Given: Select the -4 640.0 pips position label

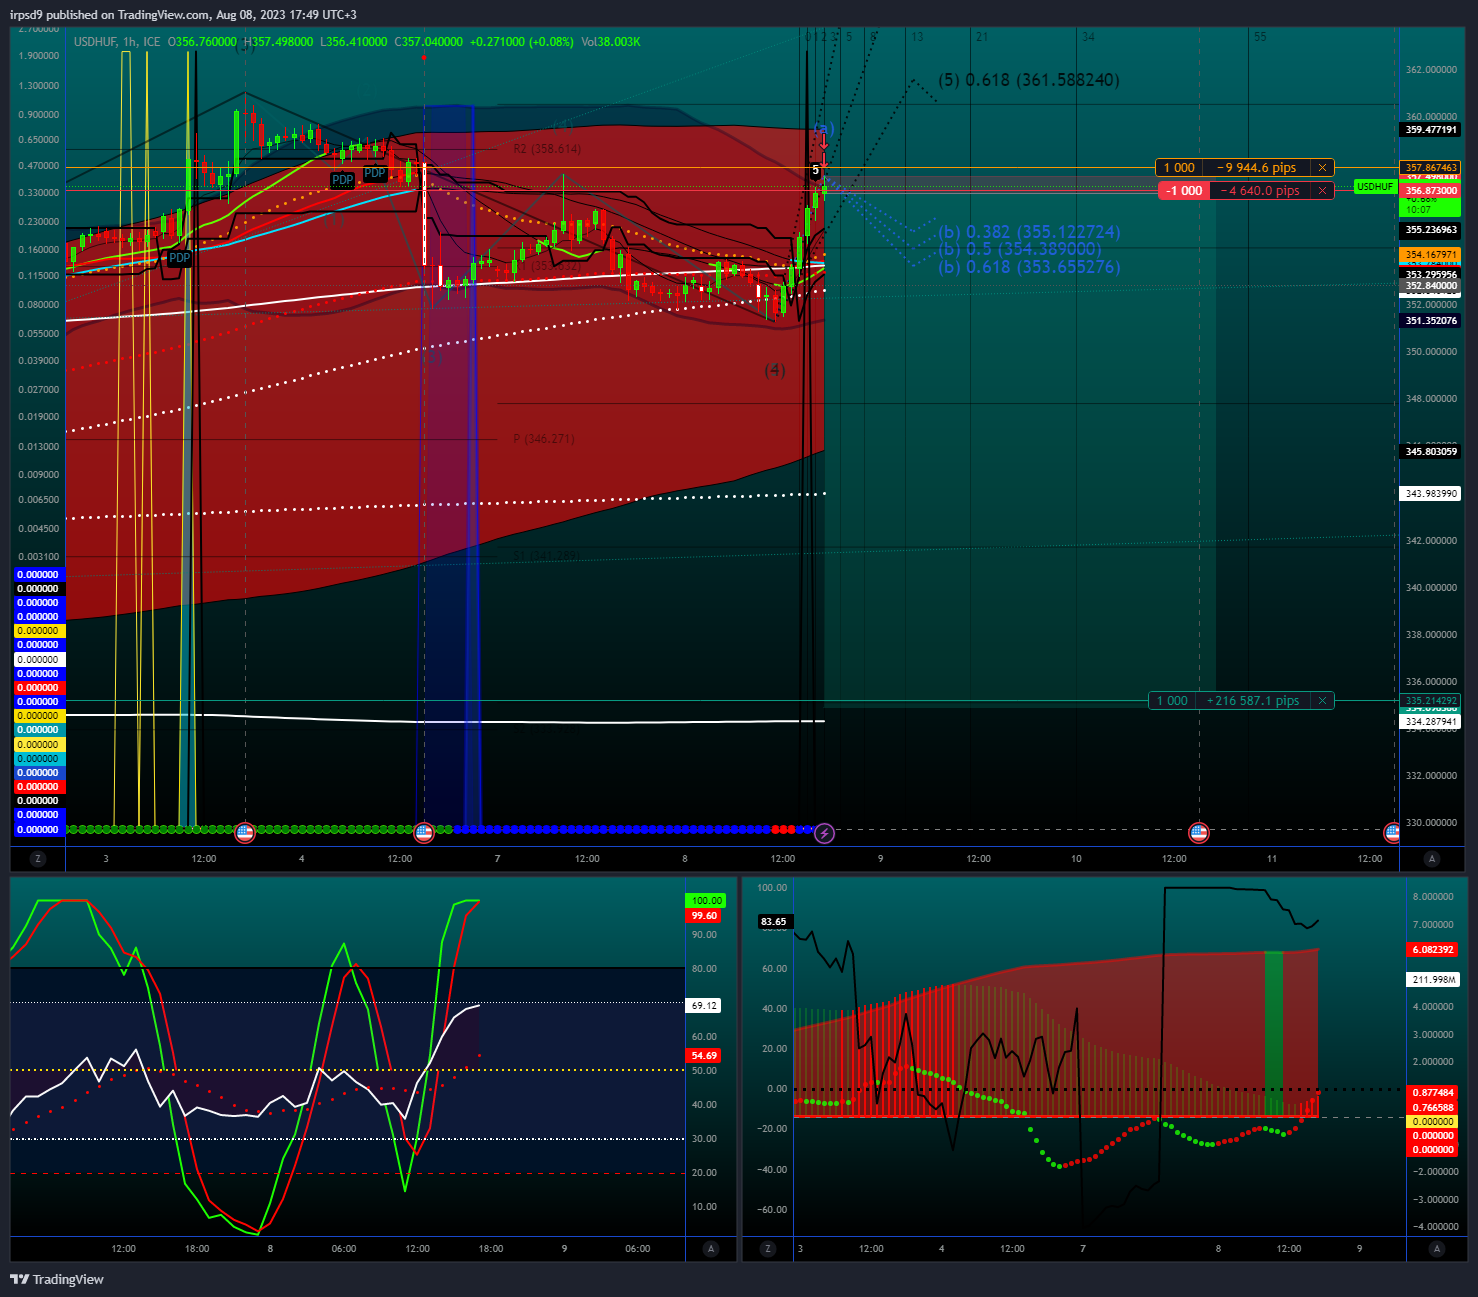Looking at the screenshot, I should (x=1261, y=191).
